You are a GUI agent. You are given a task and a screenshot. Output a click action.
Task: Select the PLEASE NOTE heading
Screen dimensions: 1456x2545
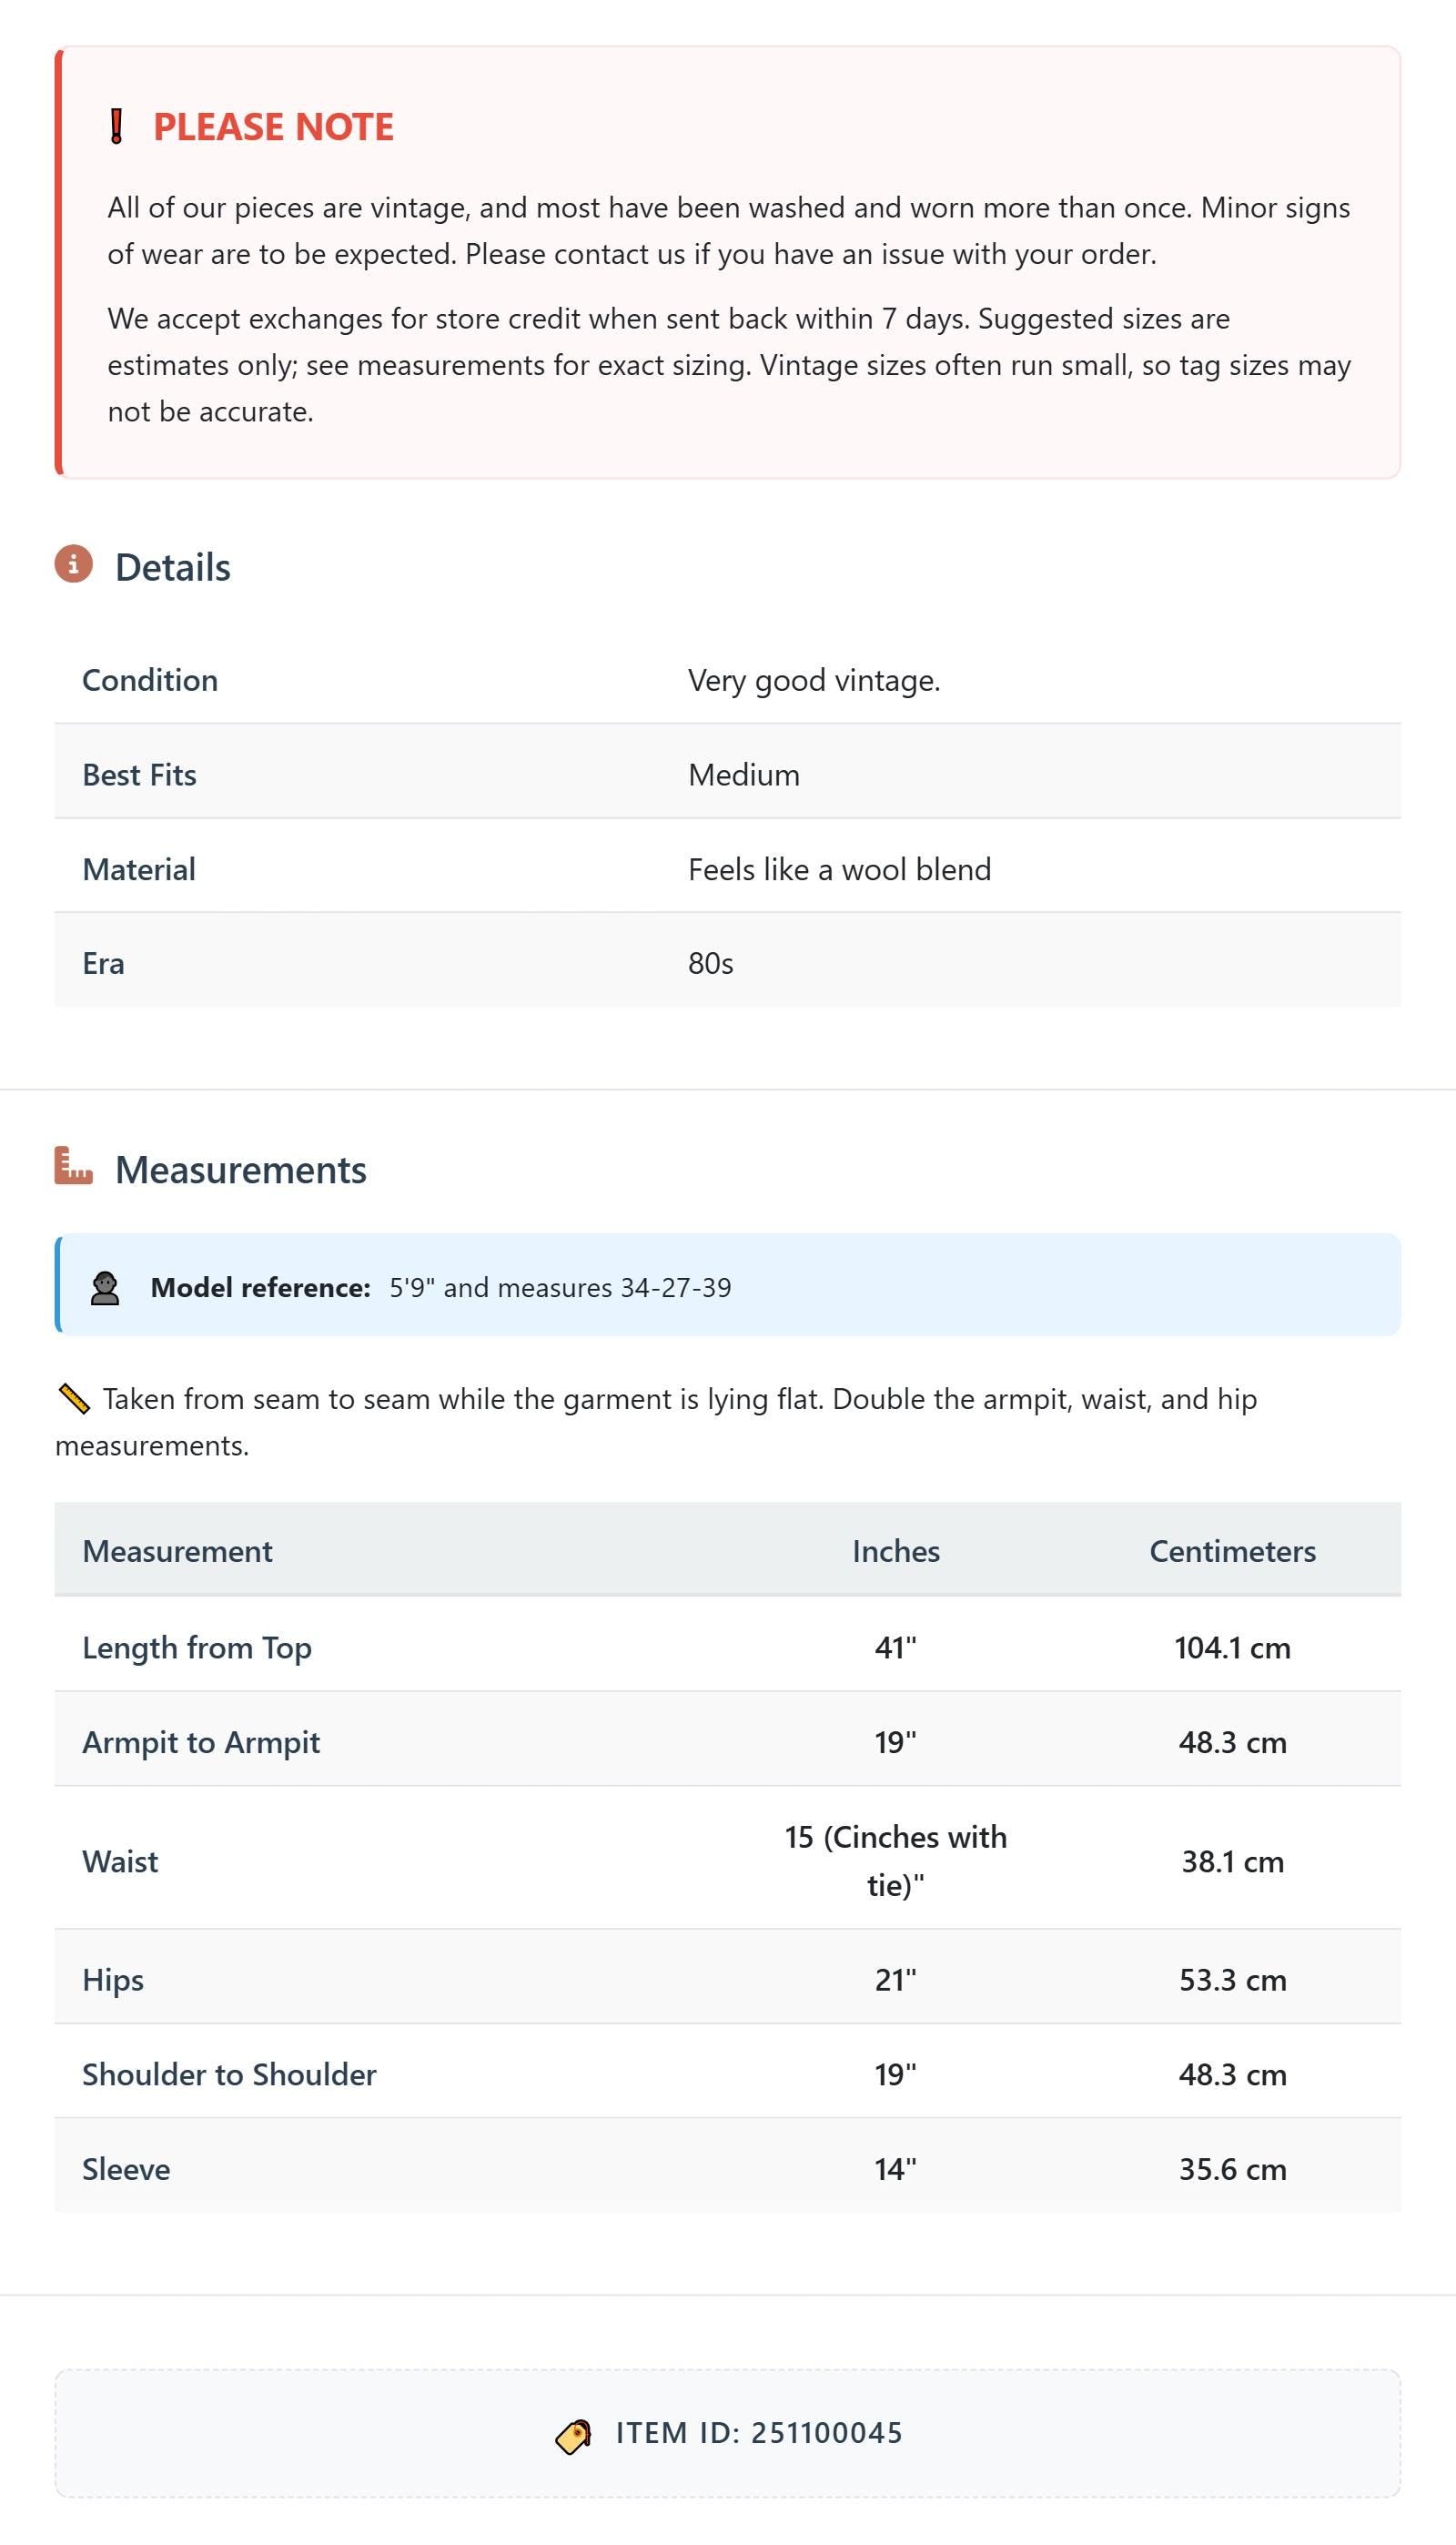pyautogui.click(x=273, y=127)
